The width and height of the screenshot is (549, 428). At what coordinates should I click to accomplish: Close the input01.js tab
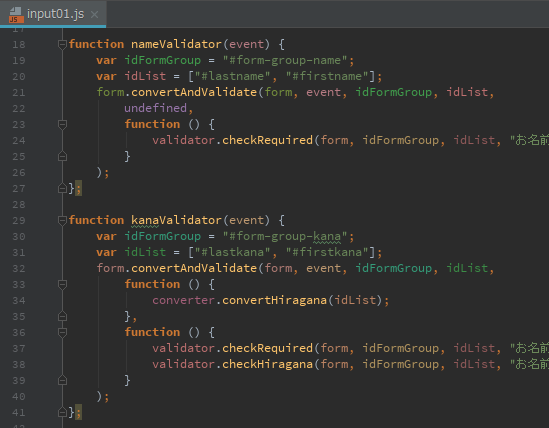click(x=94, y=14)
